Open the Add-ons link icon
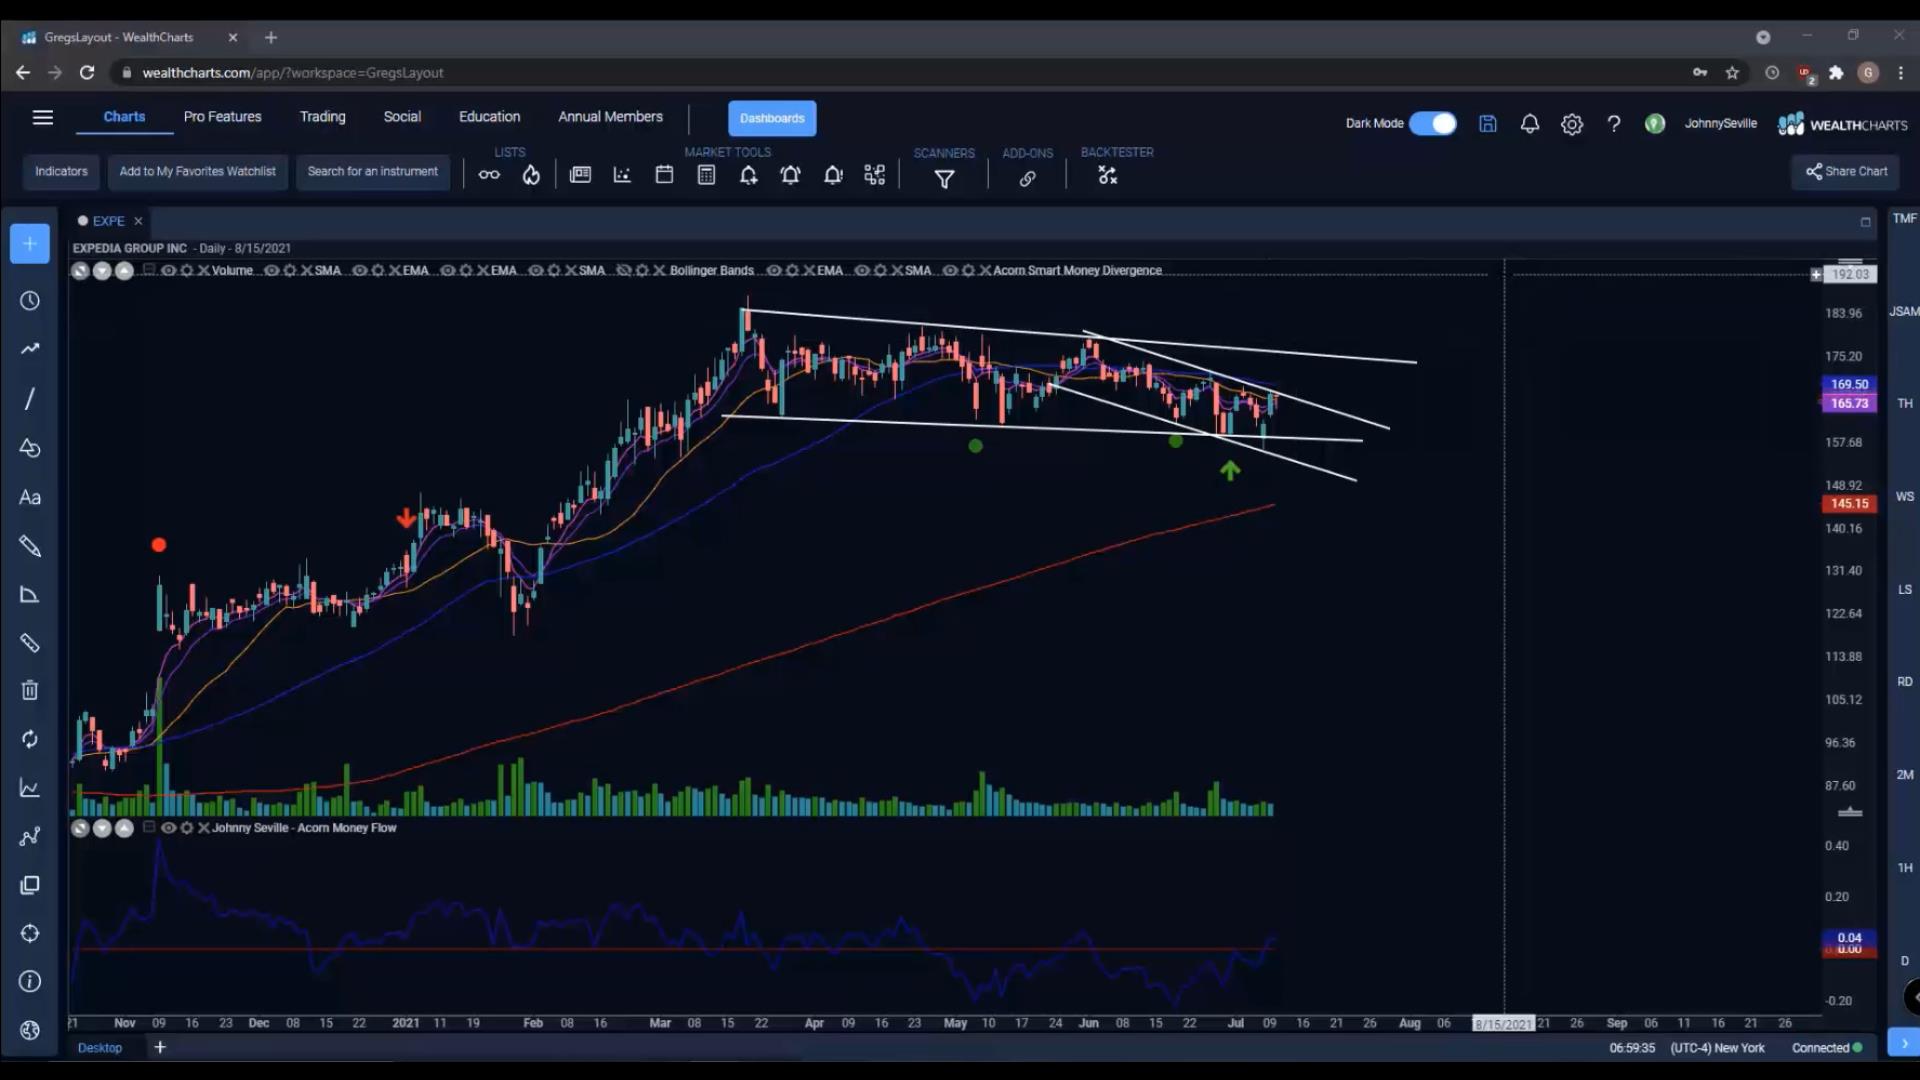This screenshot has height=1080, width=1920. [x=1027, y=179]
